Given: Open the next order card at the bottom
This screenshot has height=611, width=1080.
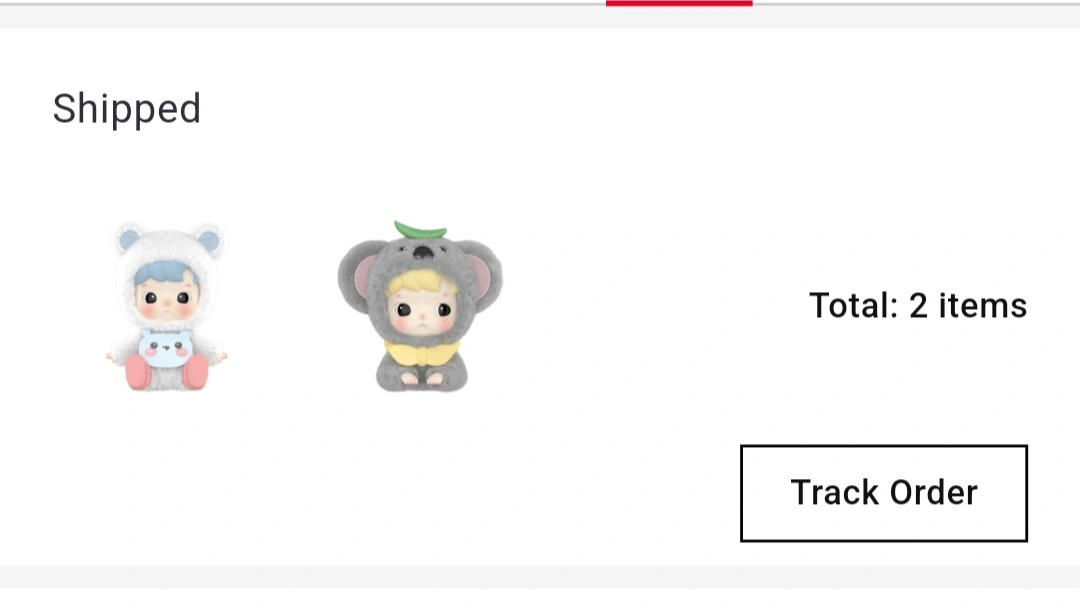Looking at the screenshot, I should (x=540, y=599).
